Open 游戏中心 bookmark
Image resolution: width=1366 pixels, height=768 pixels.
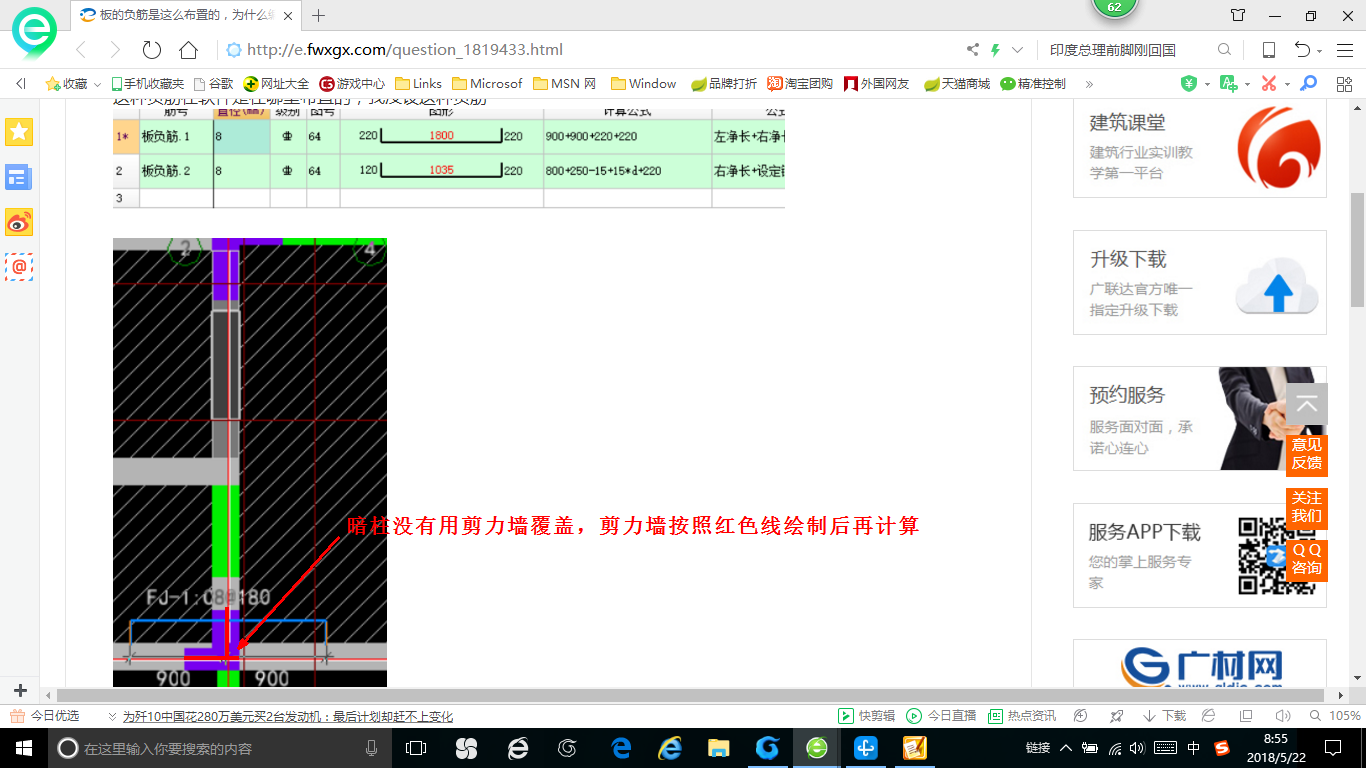tap(352, 84)
